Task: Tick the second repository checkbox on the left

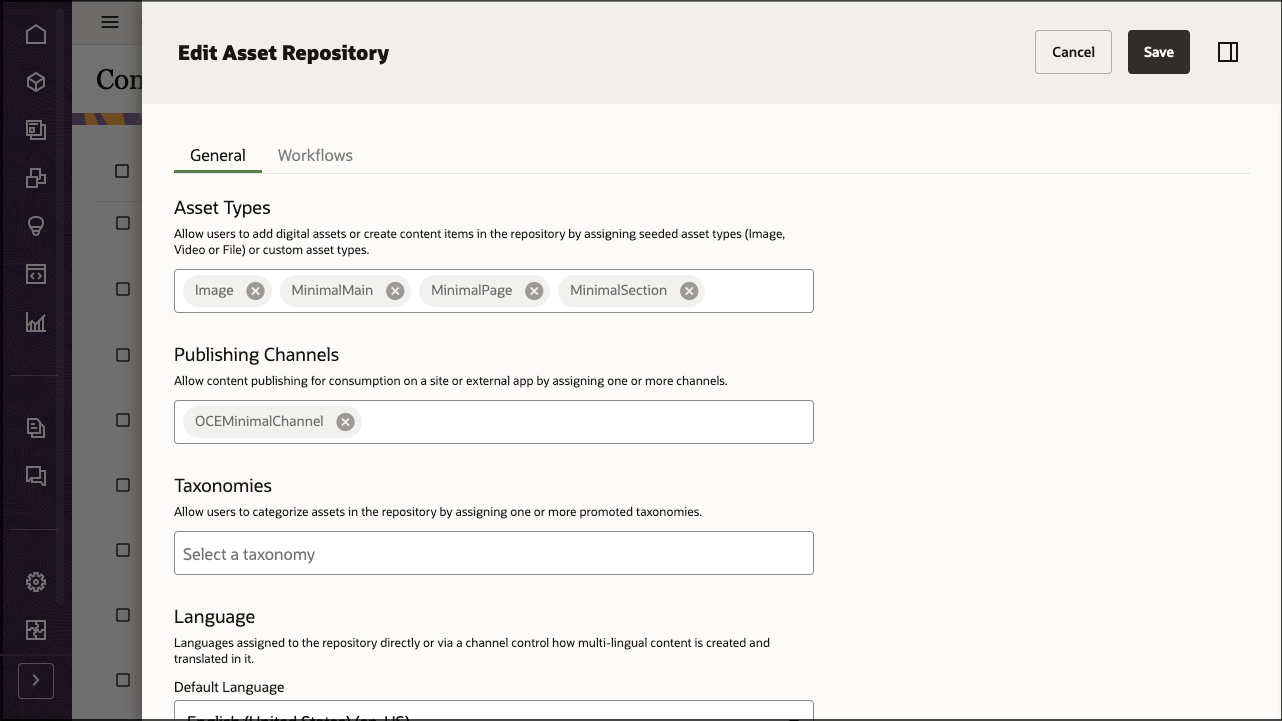Action: 123,223
